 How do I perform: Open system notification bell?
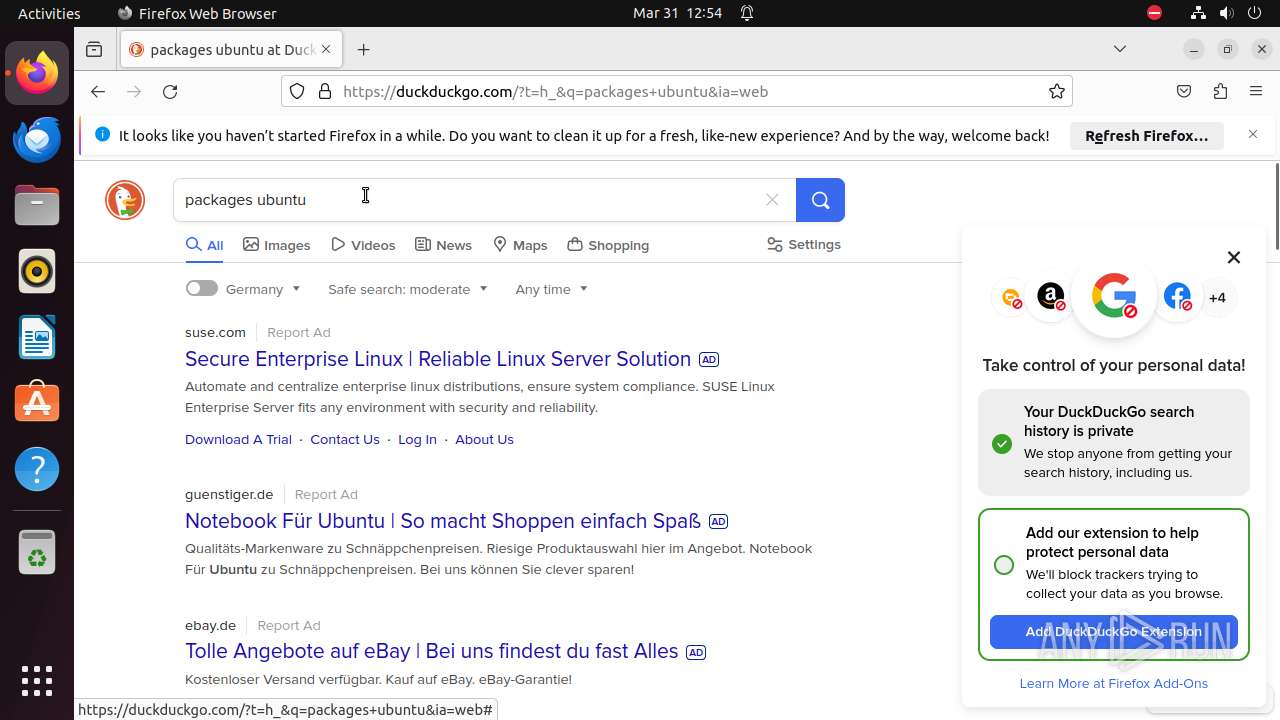(x=747, y=13)
